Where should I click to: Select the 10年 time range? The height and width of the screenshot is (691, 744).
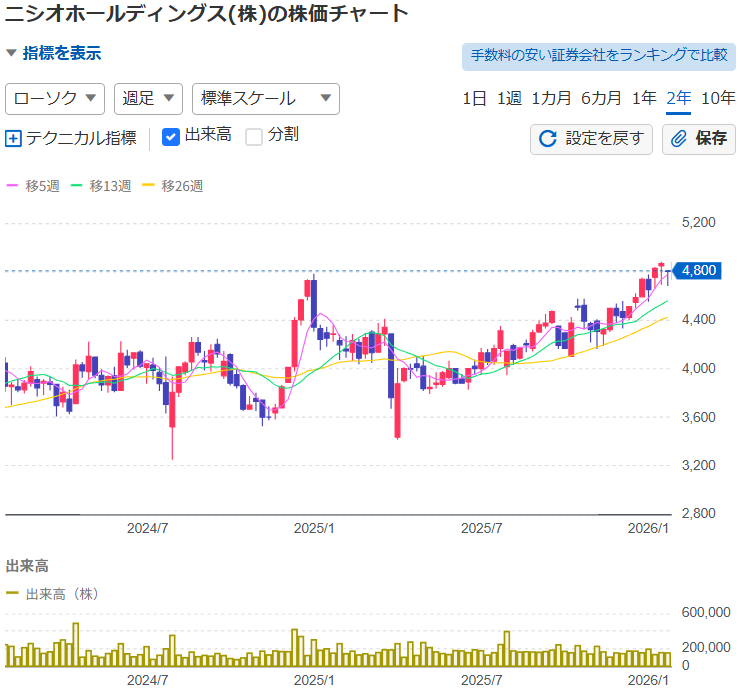(718, 98)
